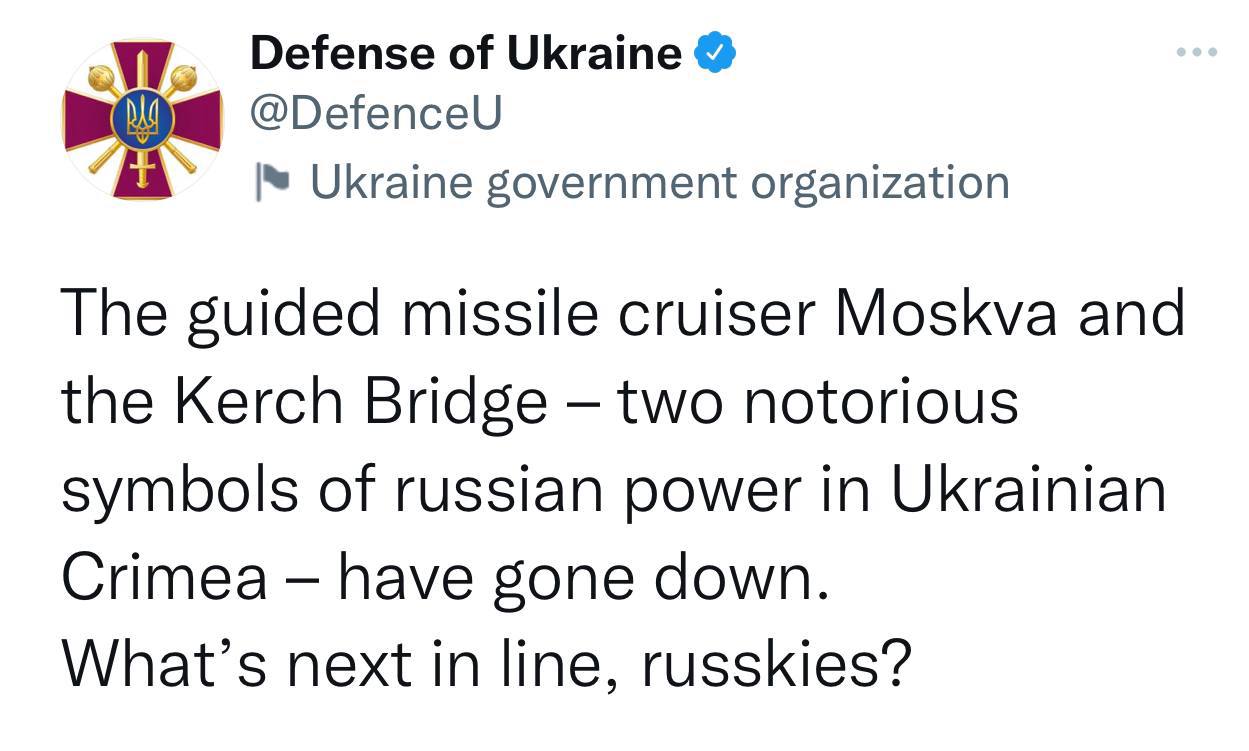
Task: Click the trident emblem at the avatar center
Action: (143, 120)
